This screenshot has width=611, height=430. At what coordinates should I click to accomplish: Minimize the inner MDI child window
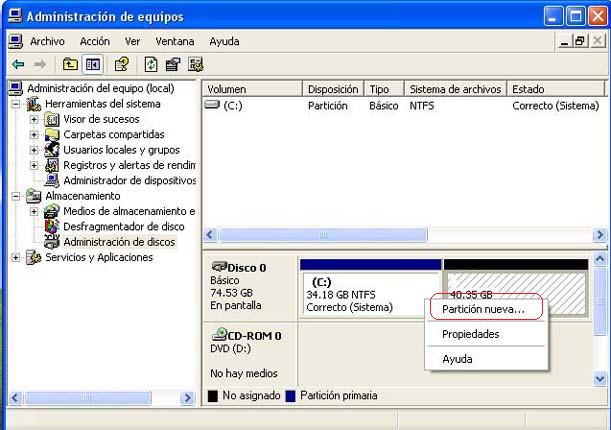pos(564,41)
